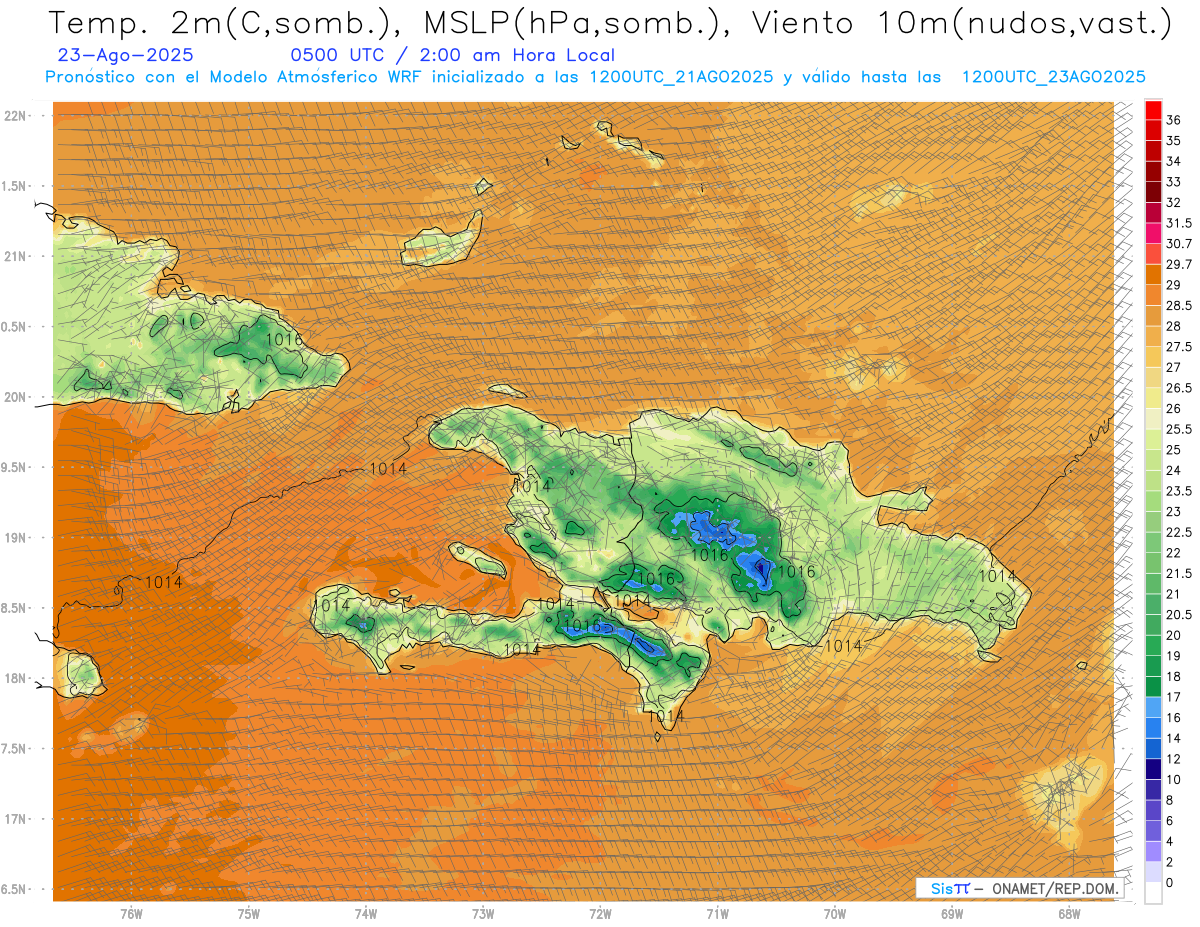
Task: Click the longitude label "76W"
Action: [131, 914]
